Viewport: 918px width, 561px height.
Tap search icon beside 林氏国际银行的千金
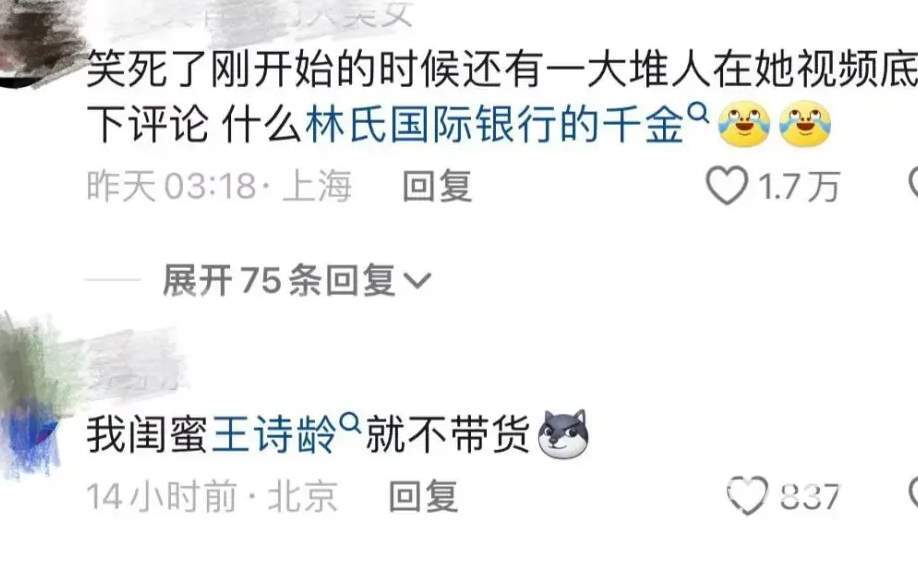[x=698, y=112]
